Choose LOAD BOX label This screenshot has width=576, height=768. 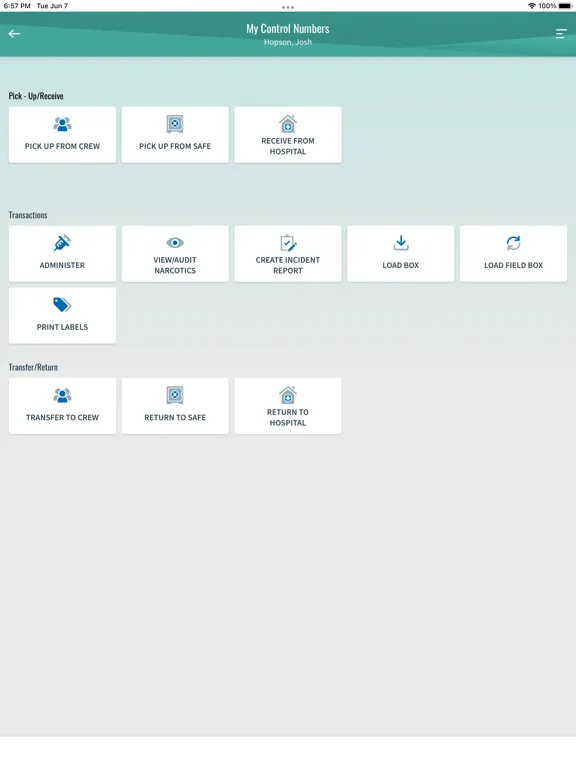[401, 265]
